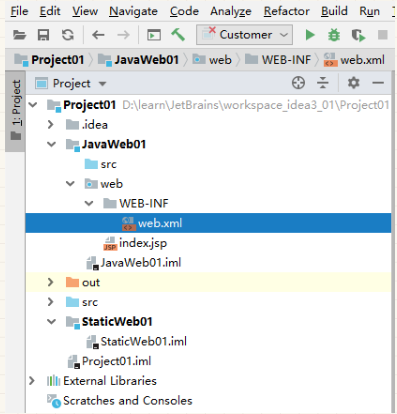Select the .idea folder row

pyautogui.click(x=208, y=125)
